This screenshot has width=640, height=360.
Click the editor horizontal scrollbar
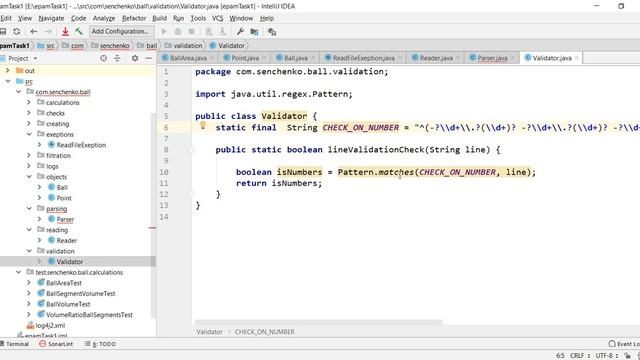coord(319,322)
